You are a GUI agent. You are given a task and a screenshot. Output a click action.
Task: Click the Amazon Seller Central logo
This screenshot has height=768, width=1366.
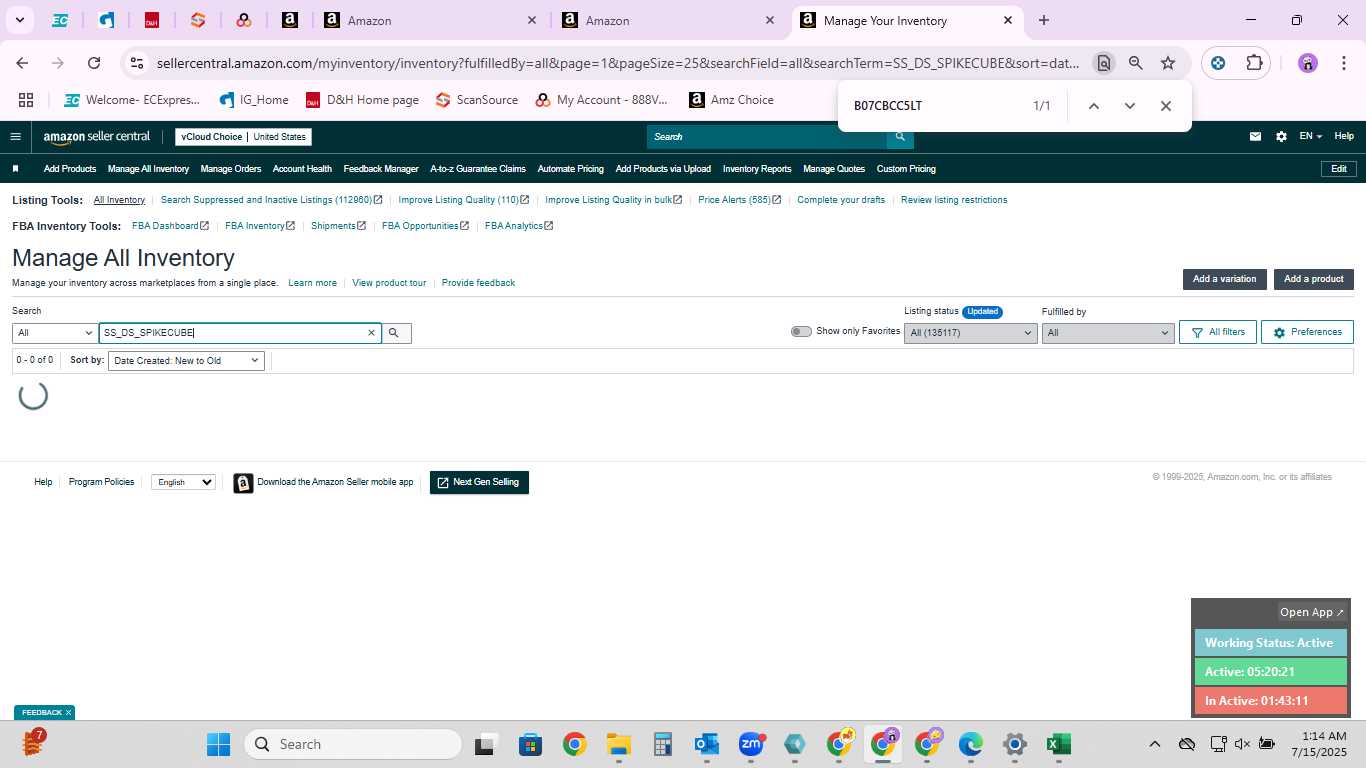(x=97, y=137)
